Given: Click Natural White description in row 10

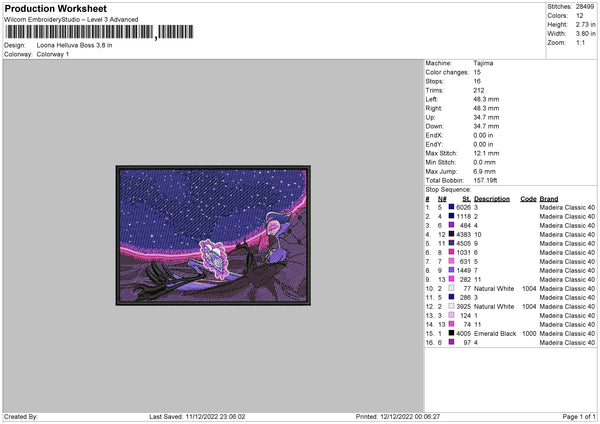Looking at the screenshot, I should 494,288.
